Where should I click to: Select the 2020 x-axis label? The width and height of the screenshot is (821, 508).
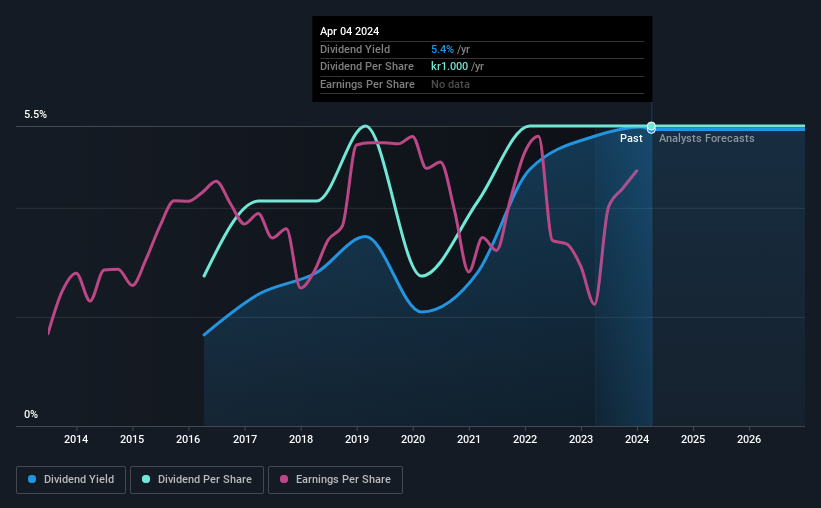point(413,439)
